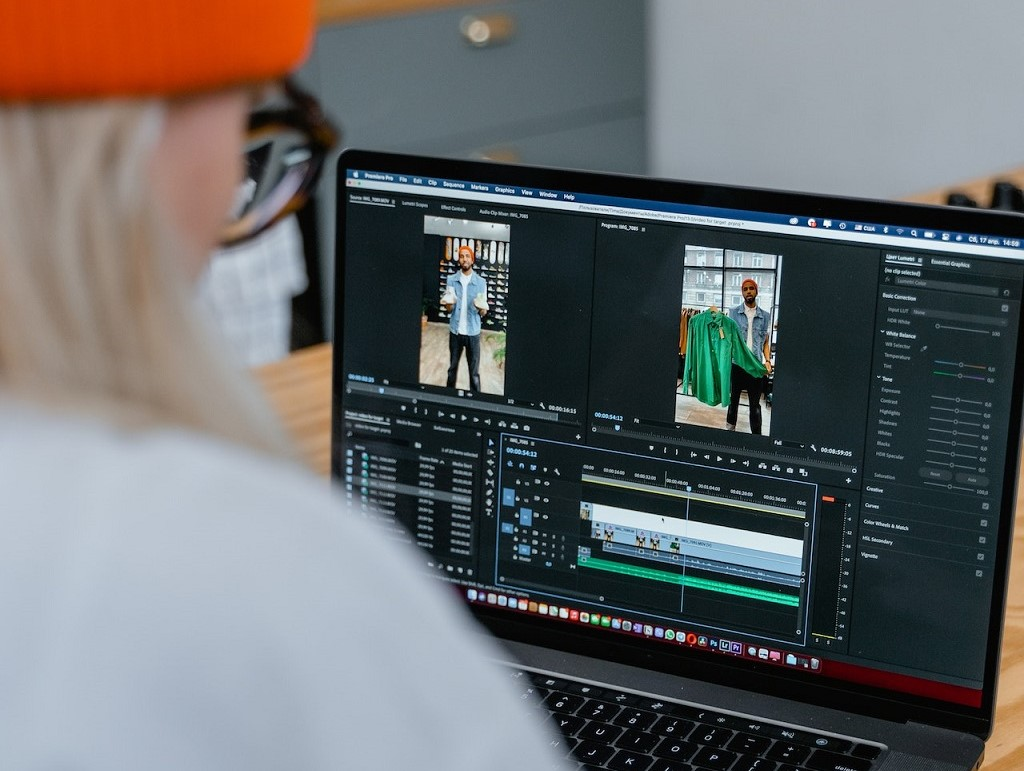Open Source panel menu icon
This screenshot has height=771, width=1024.
tap(393, 202)
